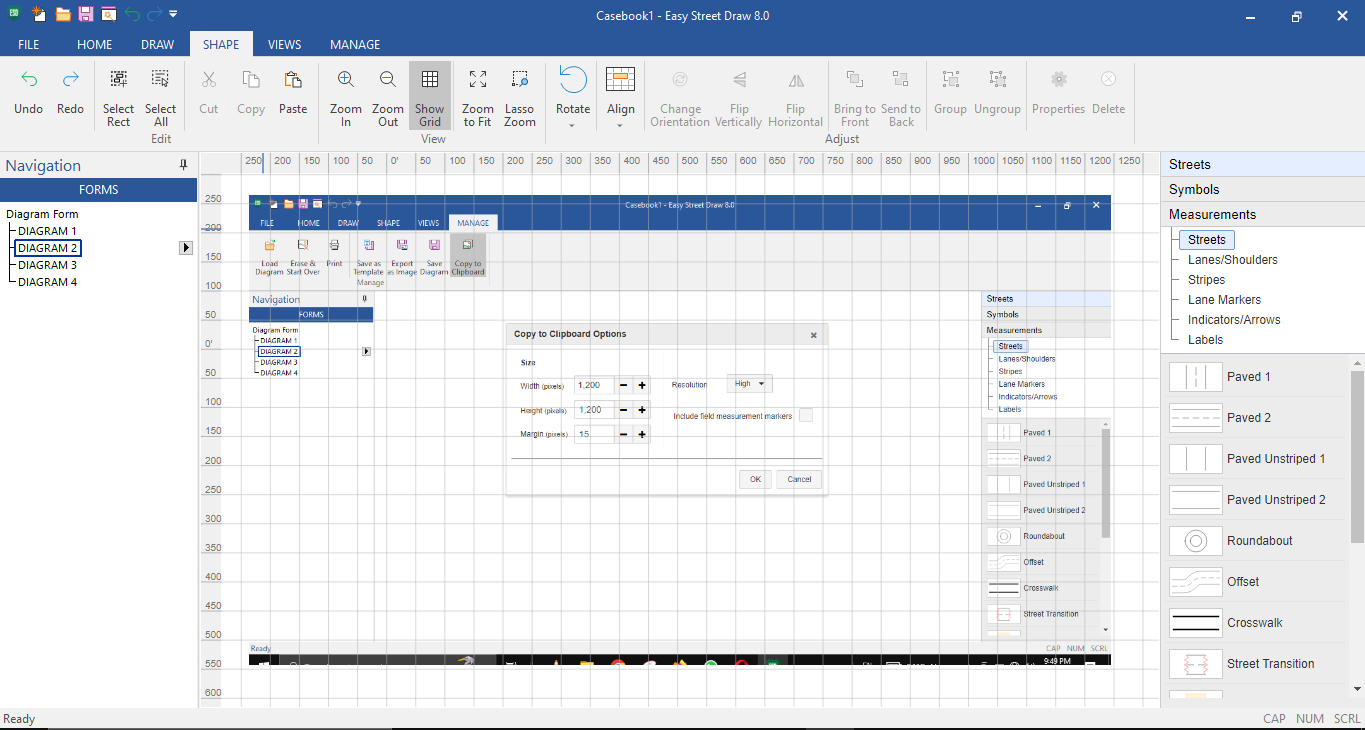Select the Streets category in the tree
Viewport: 1365px width, 730px height.
click(x=1207, y=240)
